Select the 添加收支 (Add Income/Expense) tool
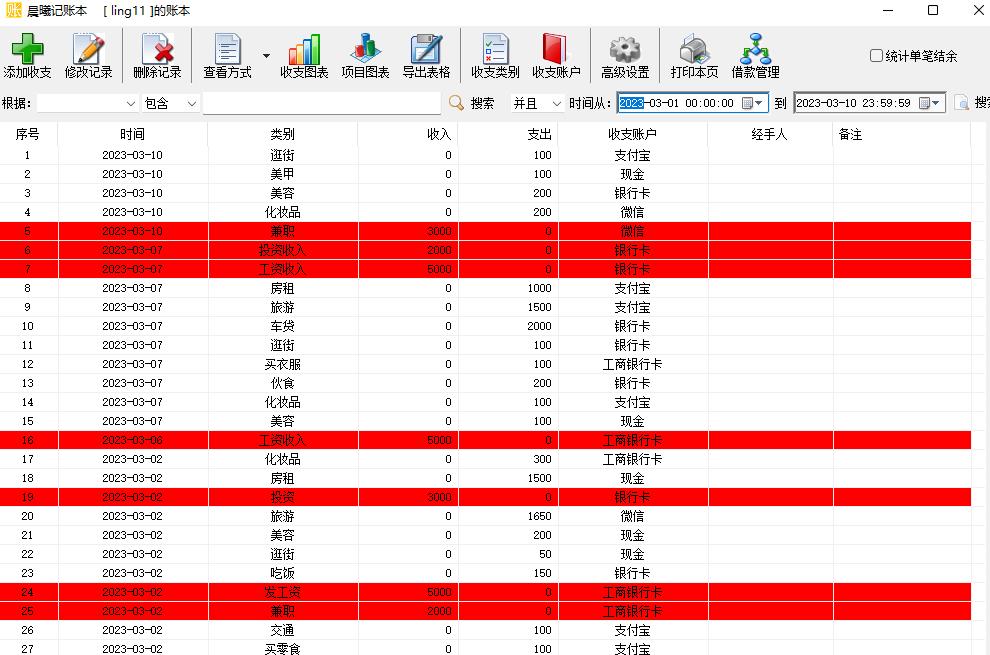The height and width of the screenshot is (655, 990). pyautogui.click(x=27, y=55)
